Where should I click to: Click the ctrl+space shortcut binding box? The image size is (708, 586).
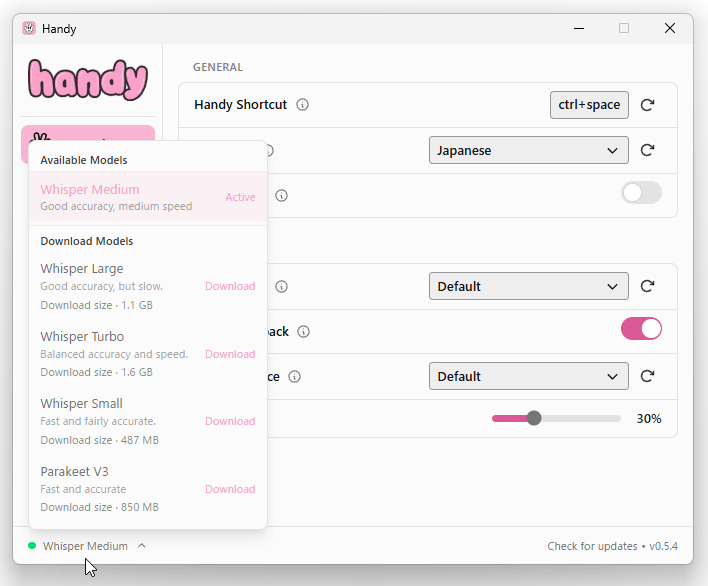[589, 105]
